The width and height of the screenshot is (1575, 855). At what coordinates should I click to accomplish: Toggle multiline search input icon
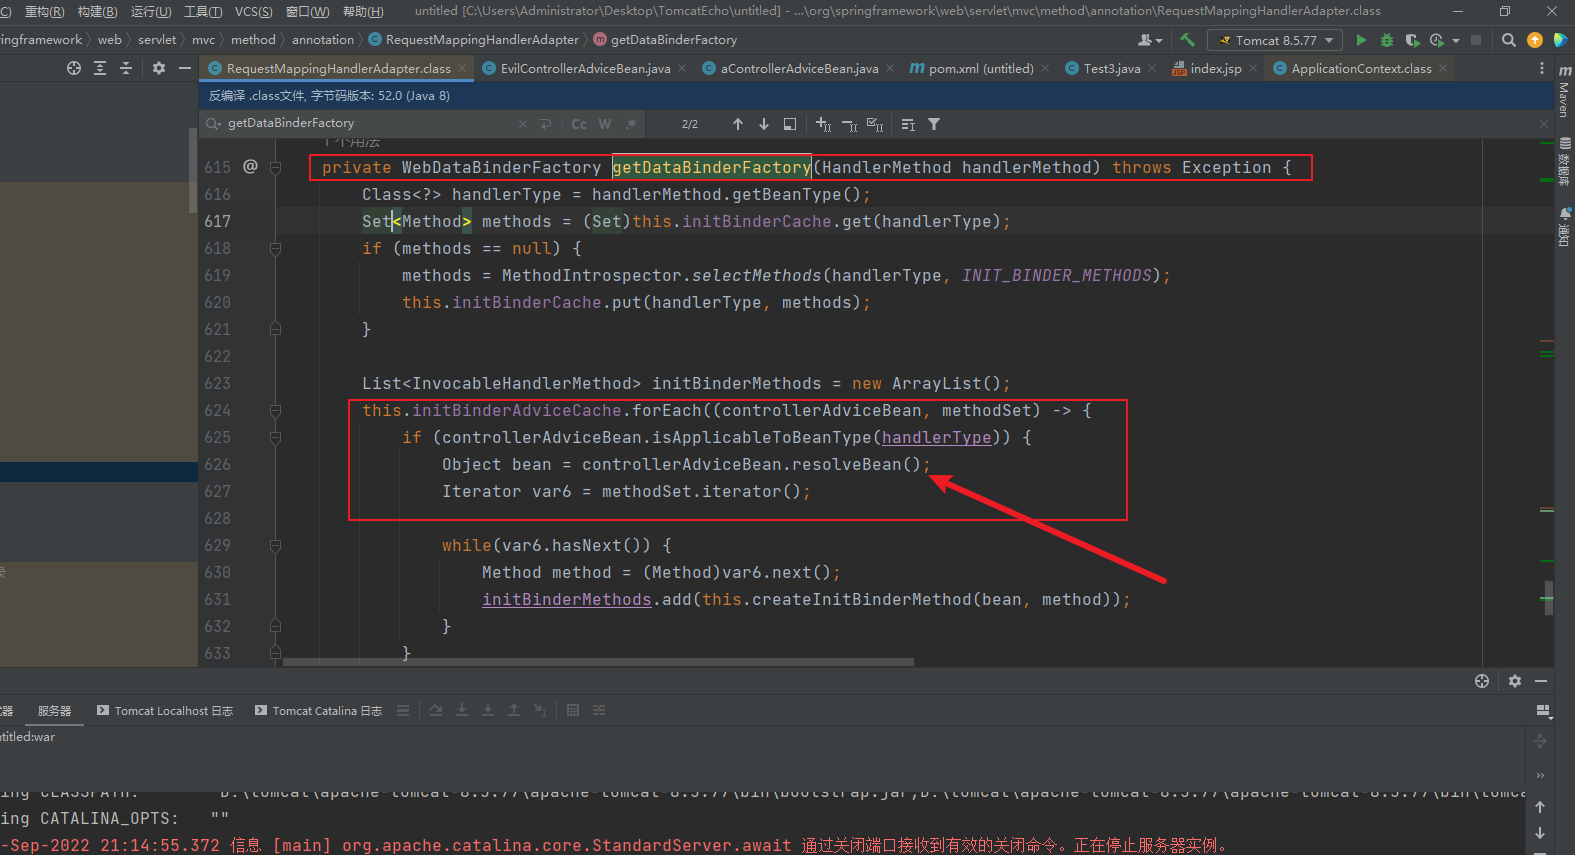pyautogui.click(x=908, y=124)
